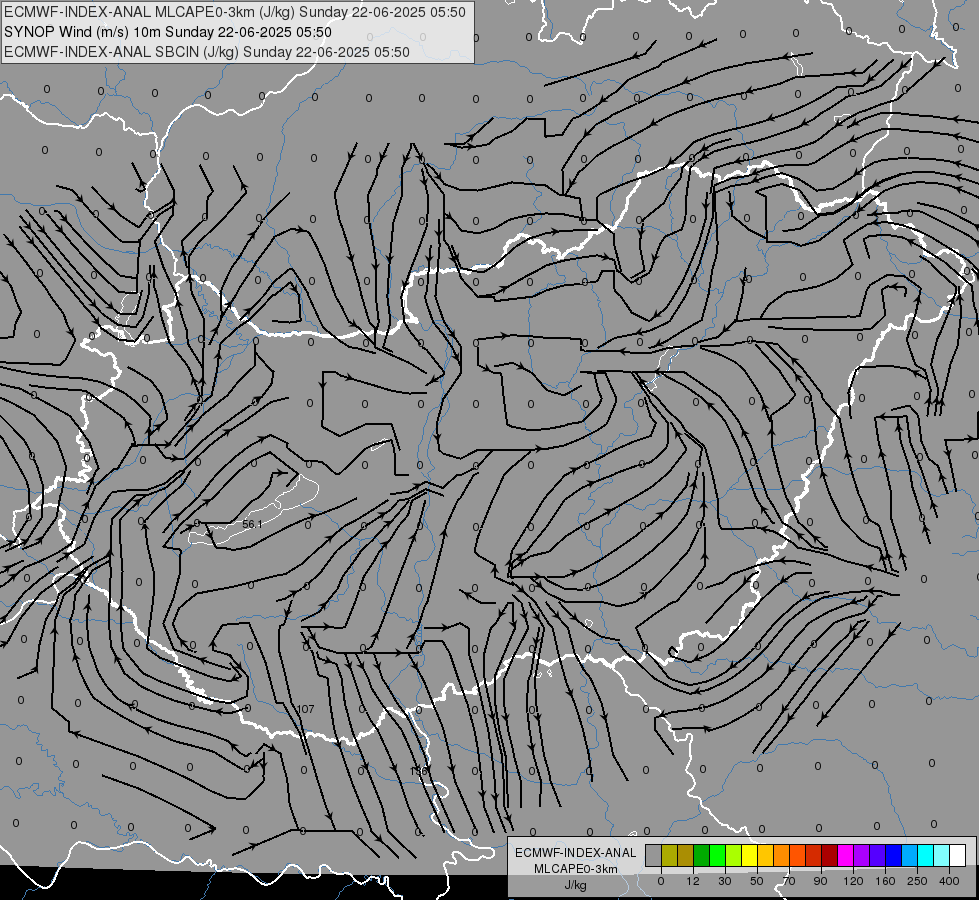Click the legend scale value '400'

click(x=949, y=881)
